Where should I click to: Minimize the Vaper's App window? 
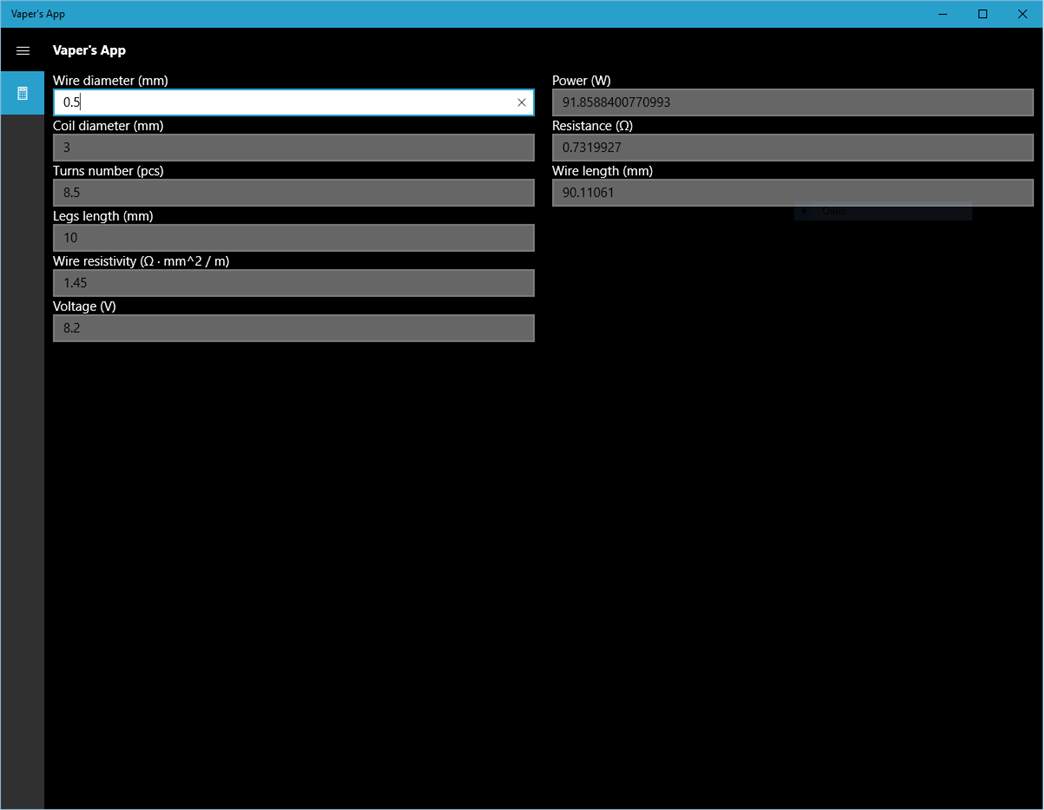pyautogui.click(x=943, y=14)
